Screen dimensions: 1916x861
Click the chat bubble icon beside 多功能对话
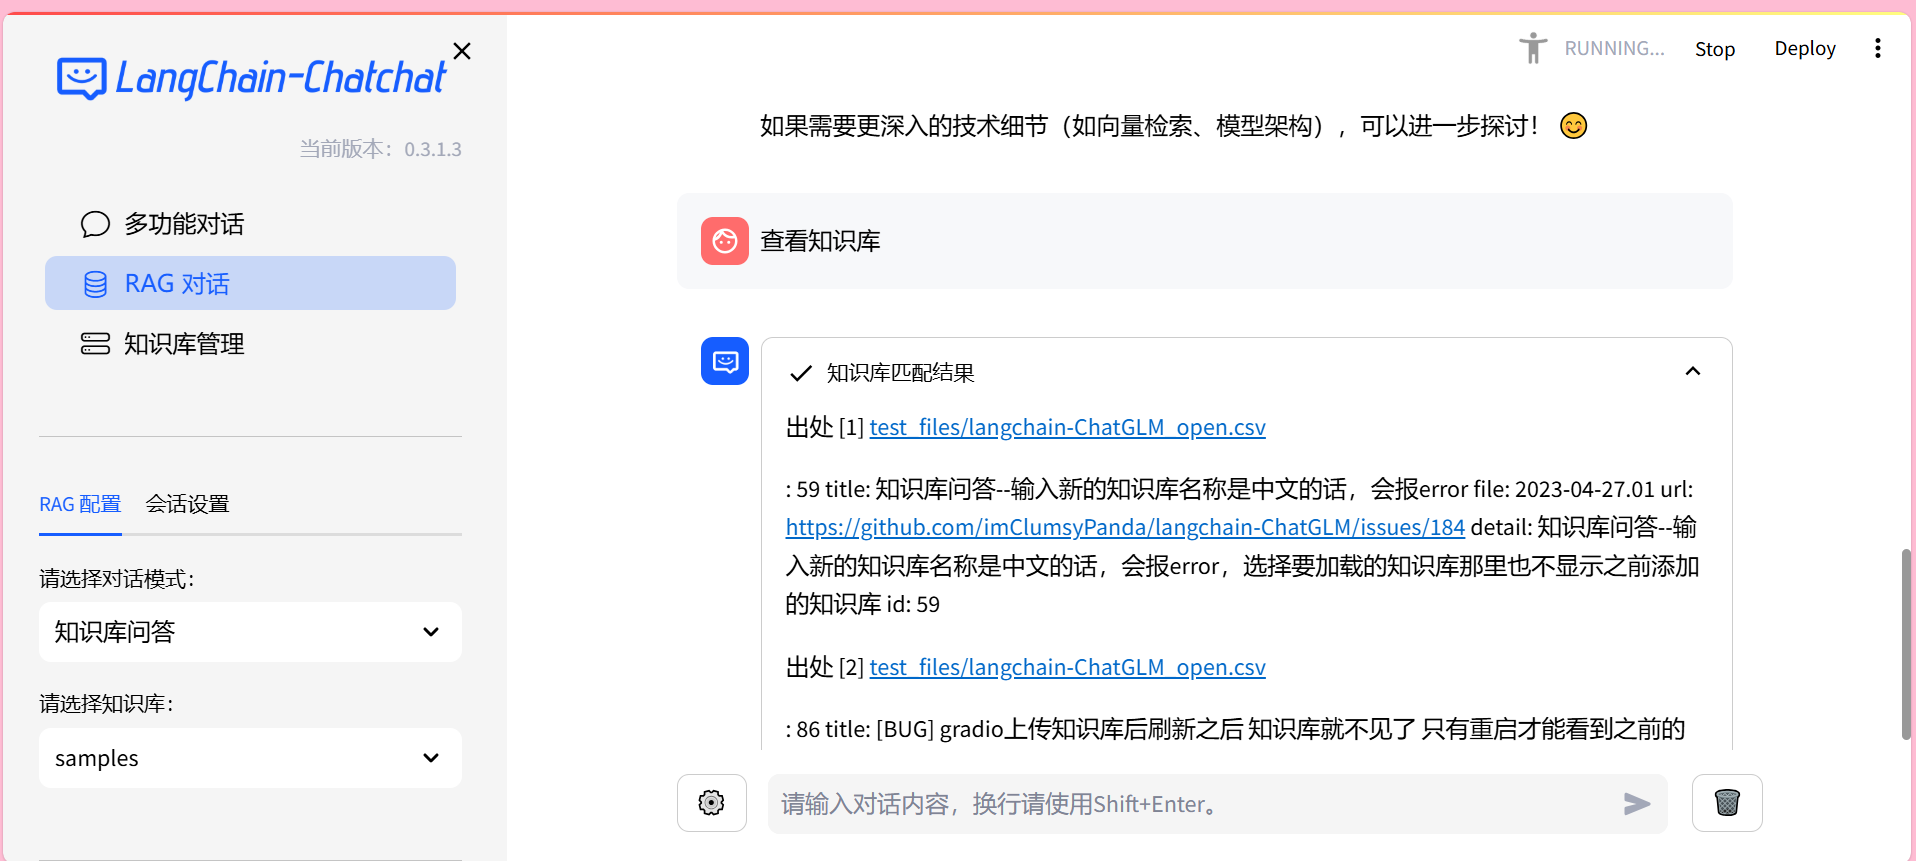point(95,224)
